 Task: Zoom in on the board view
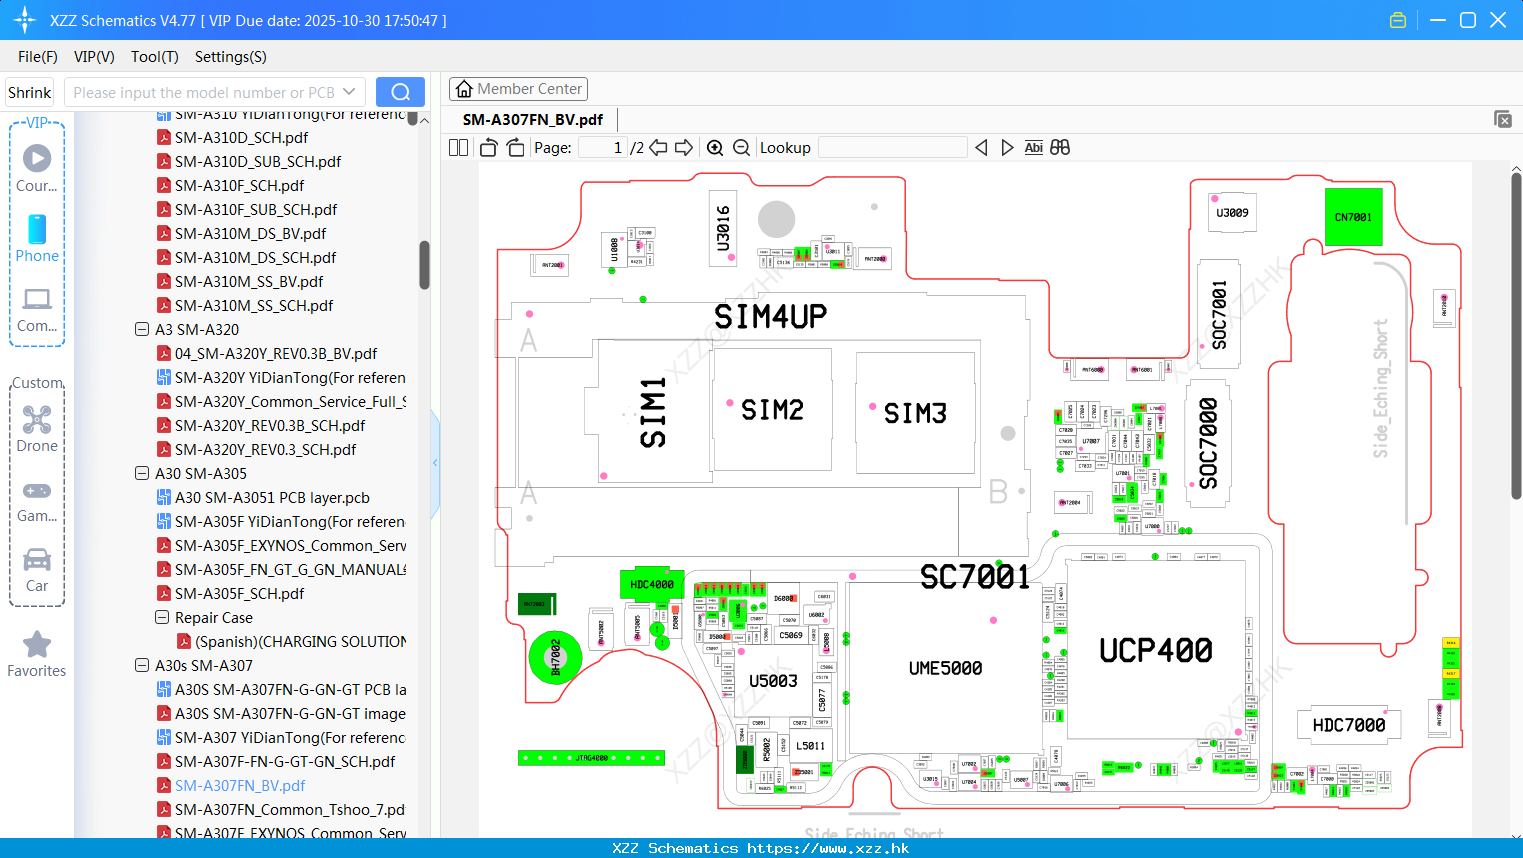pos(715,147)
